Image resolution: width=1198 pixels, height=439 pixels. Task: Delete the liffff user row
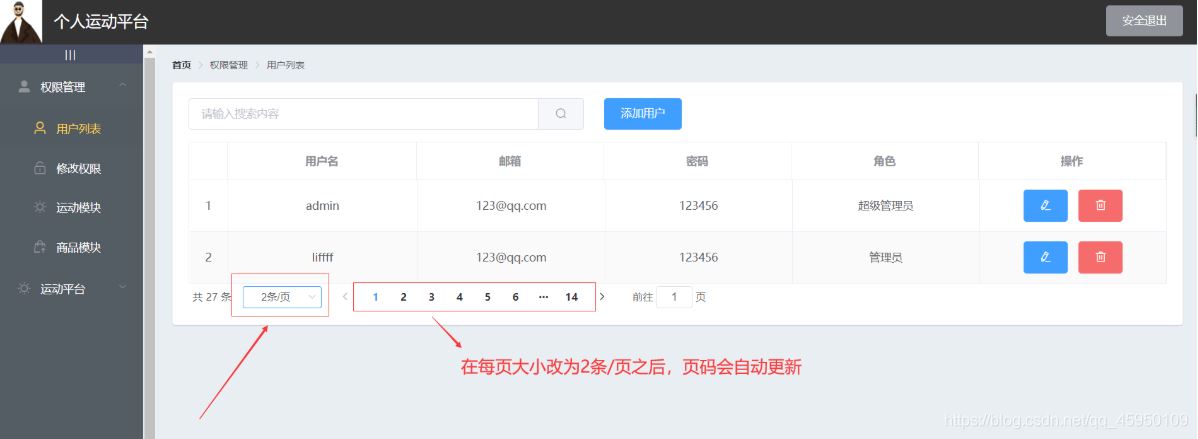tap(1100, 257)
